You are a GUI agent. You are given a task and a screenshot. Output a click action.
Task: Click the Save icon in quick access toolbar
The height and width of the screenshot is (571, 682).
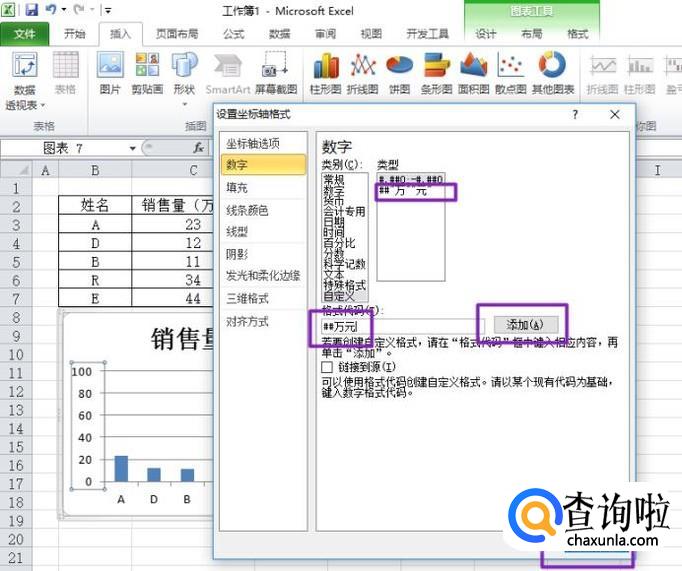click(x=31, y=10)
